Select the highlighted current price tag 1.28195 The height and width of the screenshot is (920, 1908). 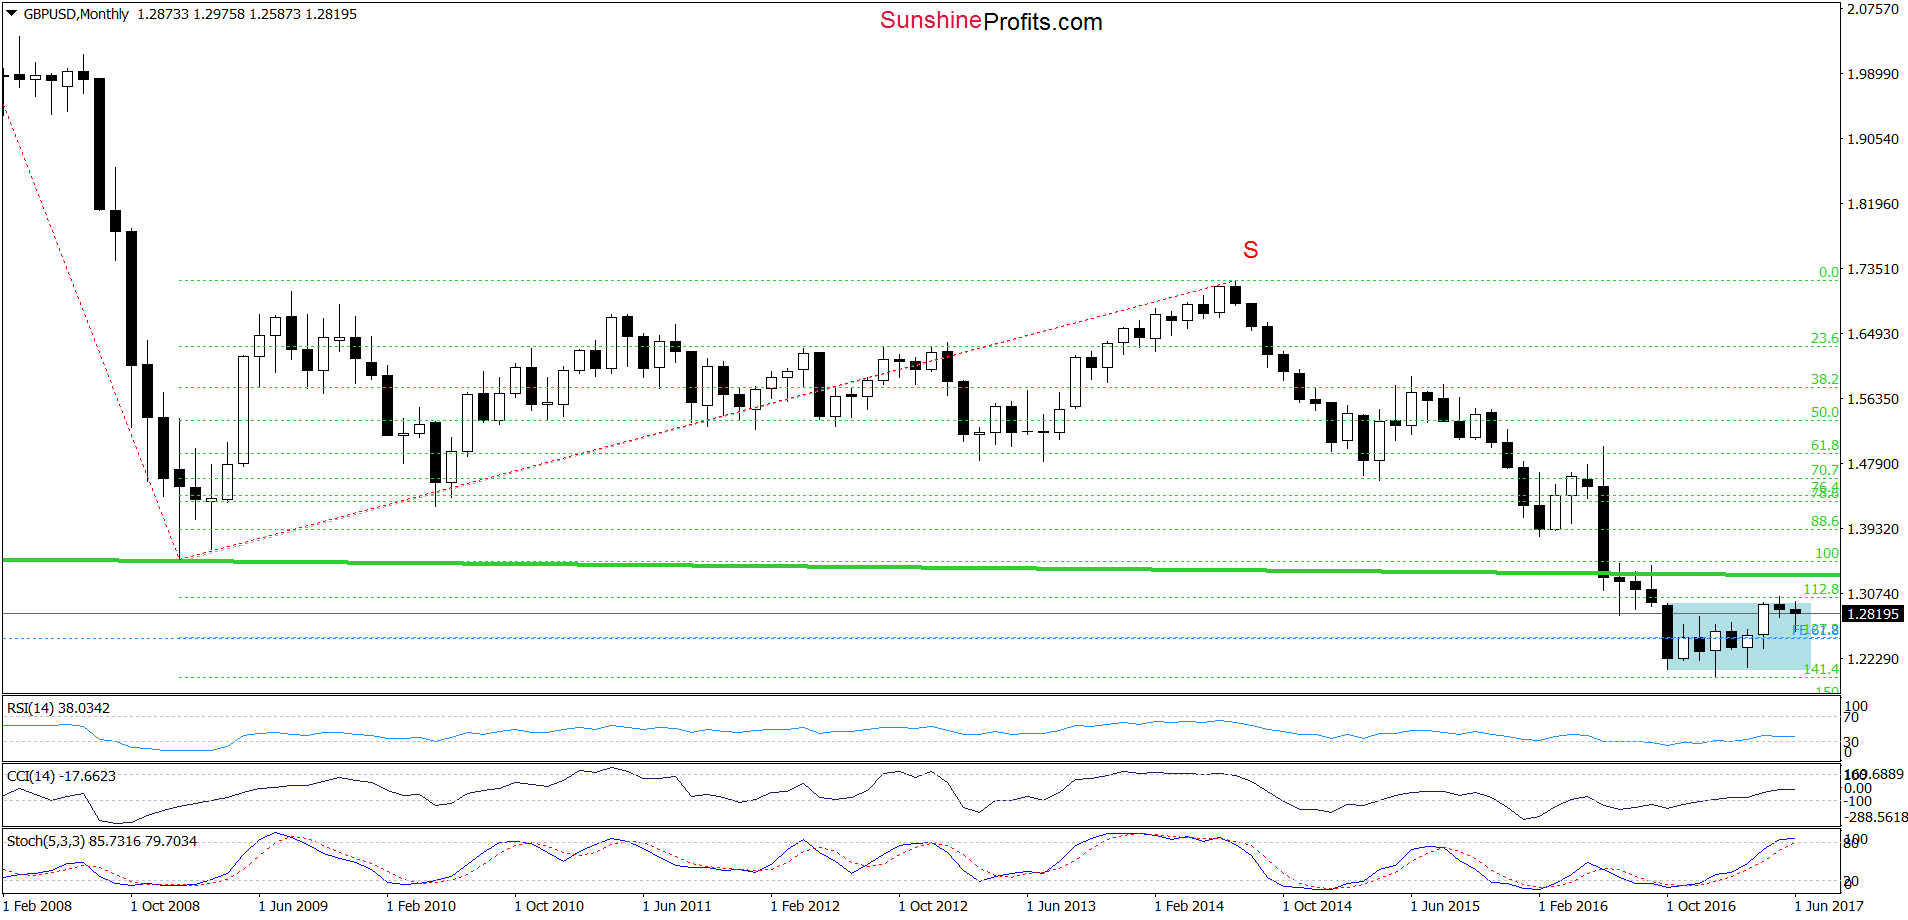click(1873, 614)
